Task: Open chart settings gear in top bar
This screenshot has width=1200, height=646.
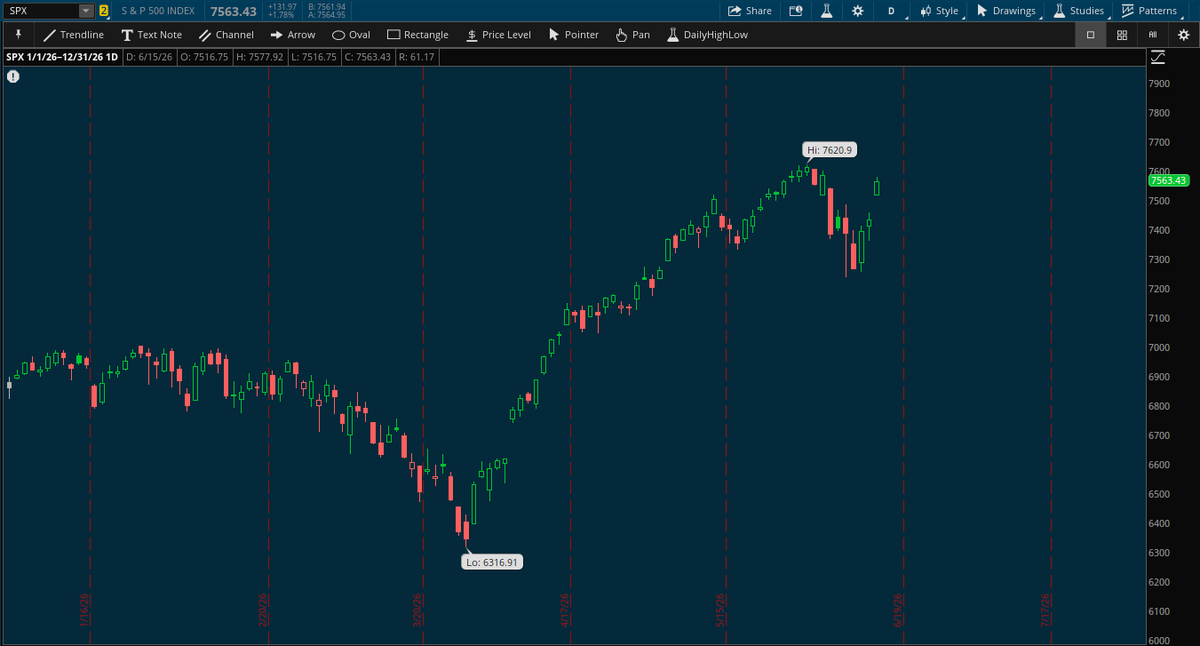Action: 857,11
